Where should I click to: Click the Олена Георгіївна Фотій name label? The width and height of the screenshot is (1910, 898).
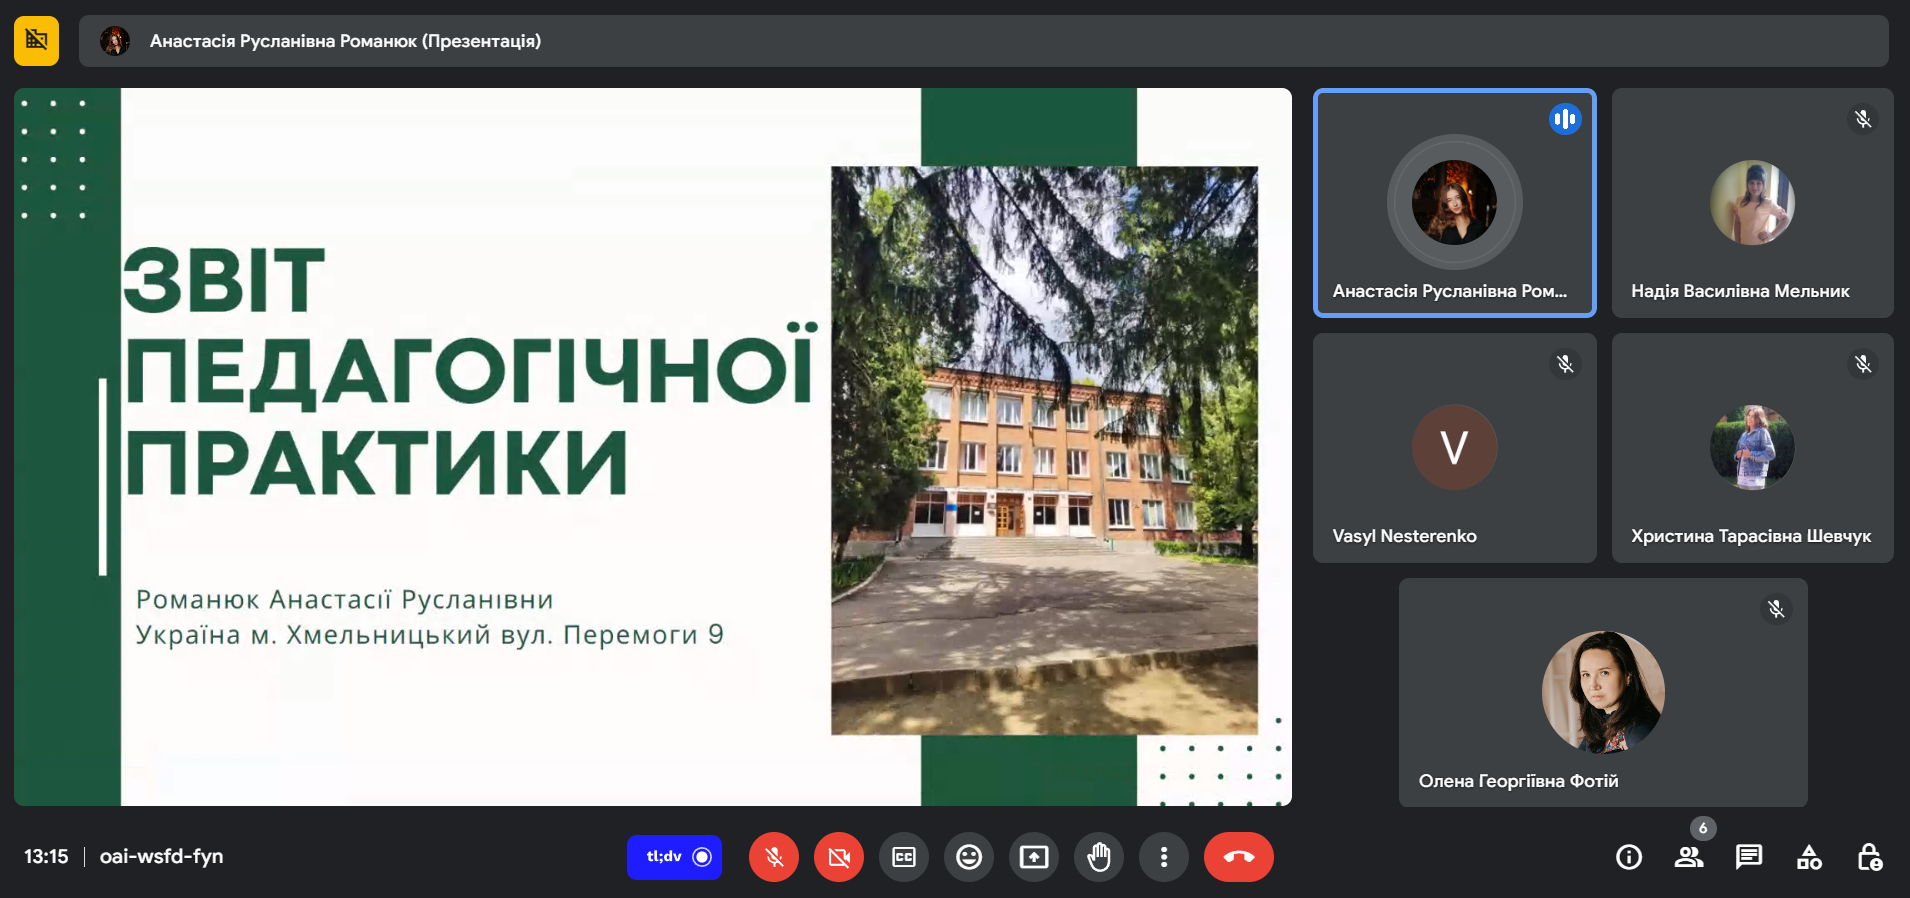(x=1518, y=781)
